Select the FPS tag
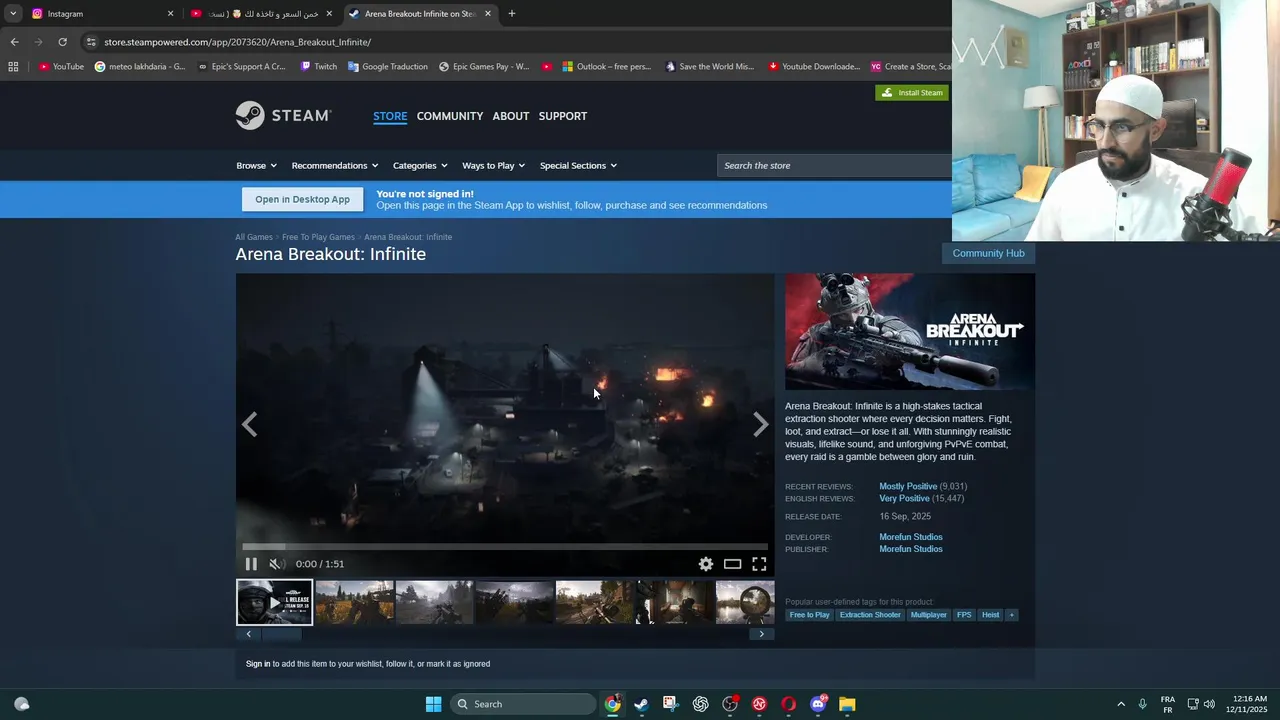 [x=964, y=615]
